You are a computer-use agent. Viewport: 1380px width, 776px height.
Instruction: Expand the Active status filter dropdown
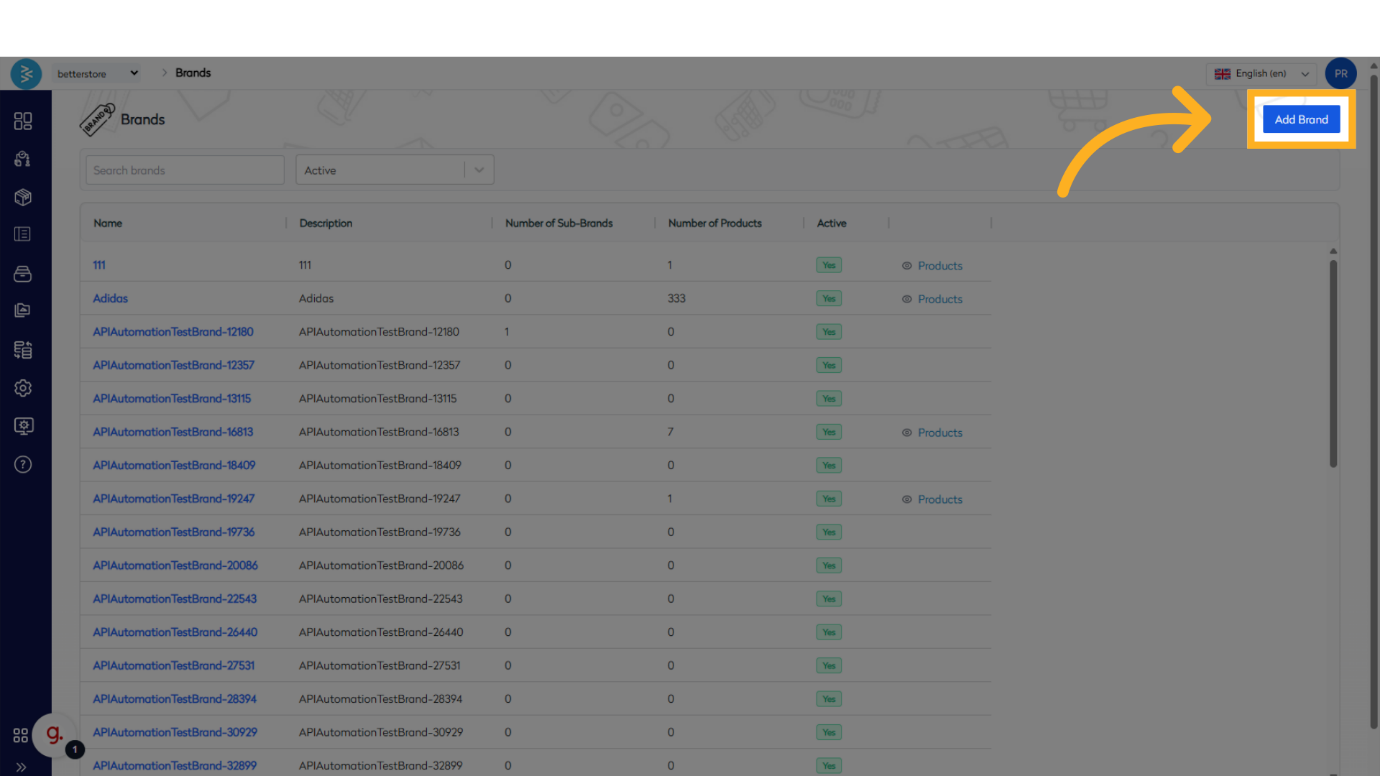point(479,170)
